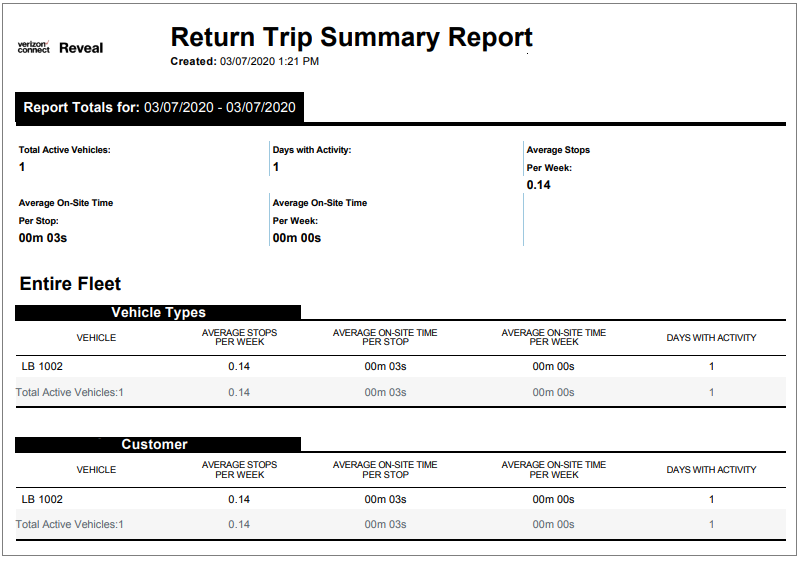Screen dimensions: 803x564
Task: Select the Report Totals date range header
Action: click(x=160, y=107)
